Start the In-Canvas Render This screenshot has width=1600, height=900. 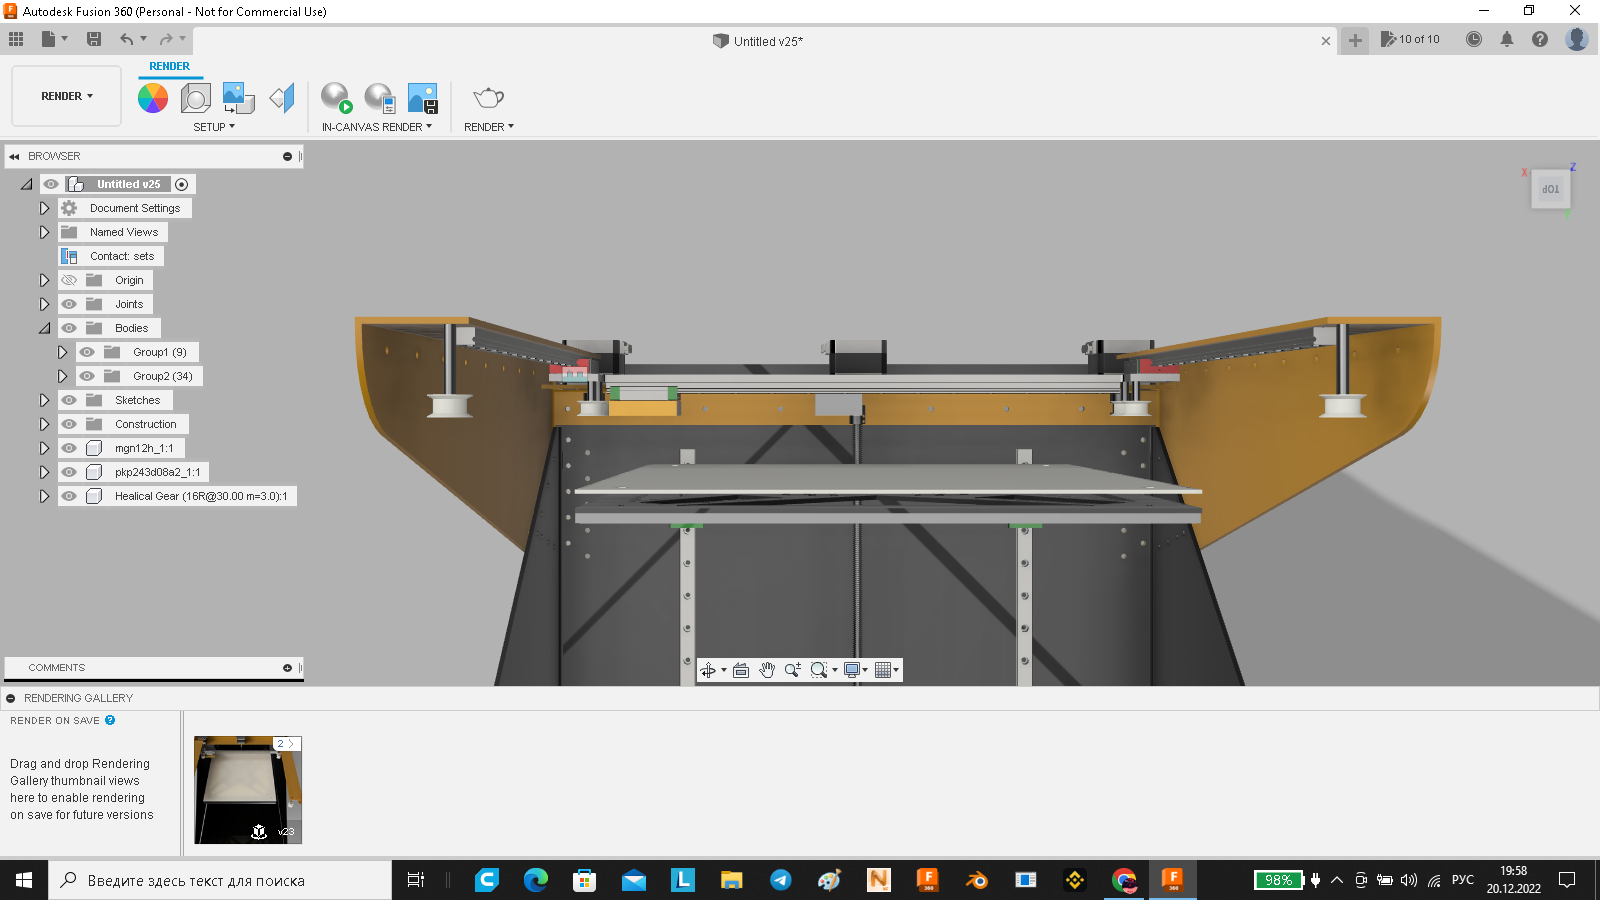336,98
